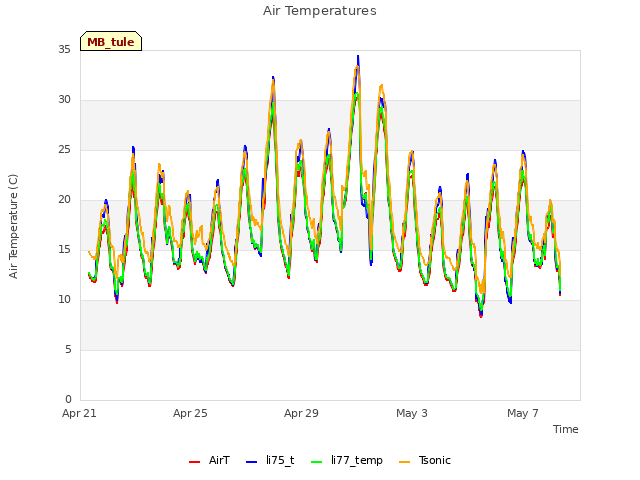Click the 25 y-axis tick label
This screenshot has width=640, height=480.
point(64,149)
